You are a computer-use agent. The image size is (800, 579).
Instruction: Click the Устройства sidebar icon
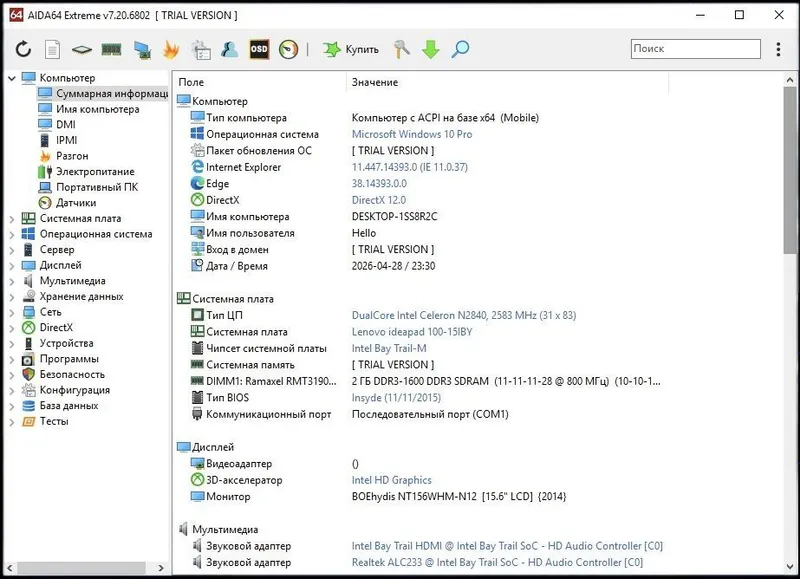29,343
